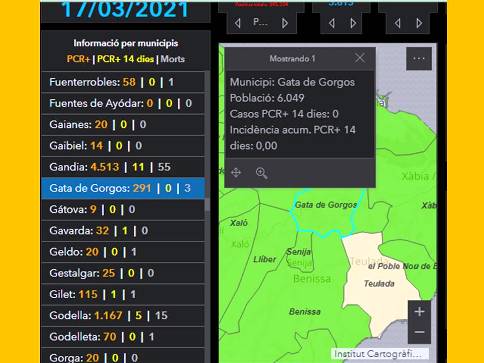
Task: Select the Godelleta row
Action: click(x=123, y=337)
